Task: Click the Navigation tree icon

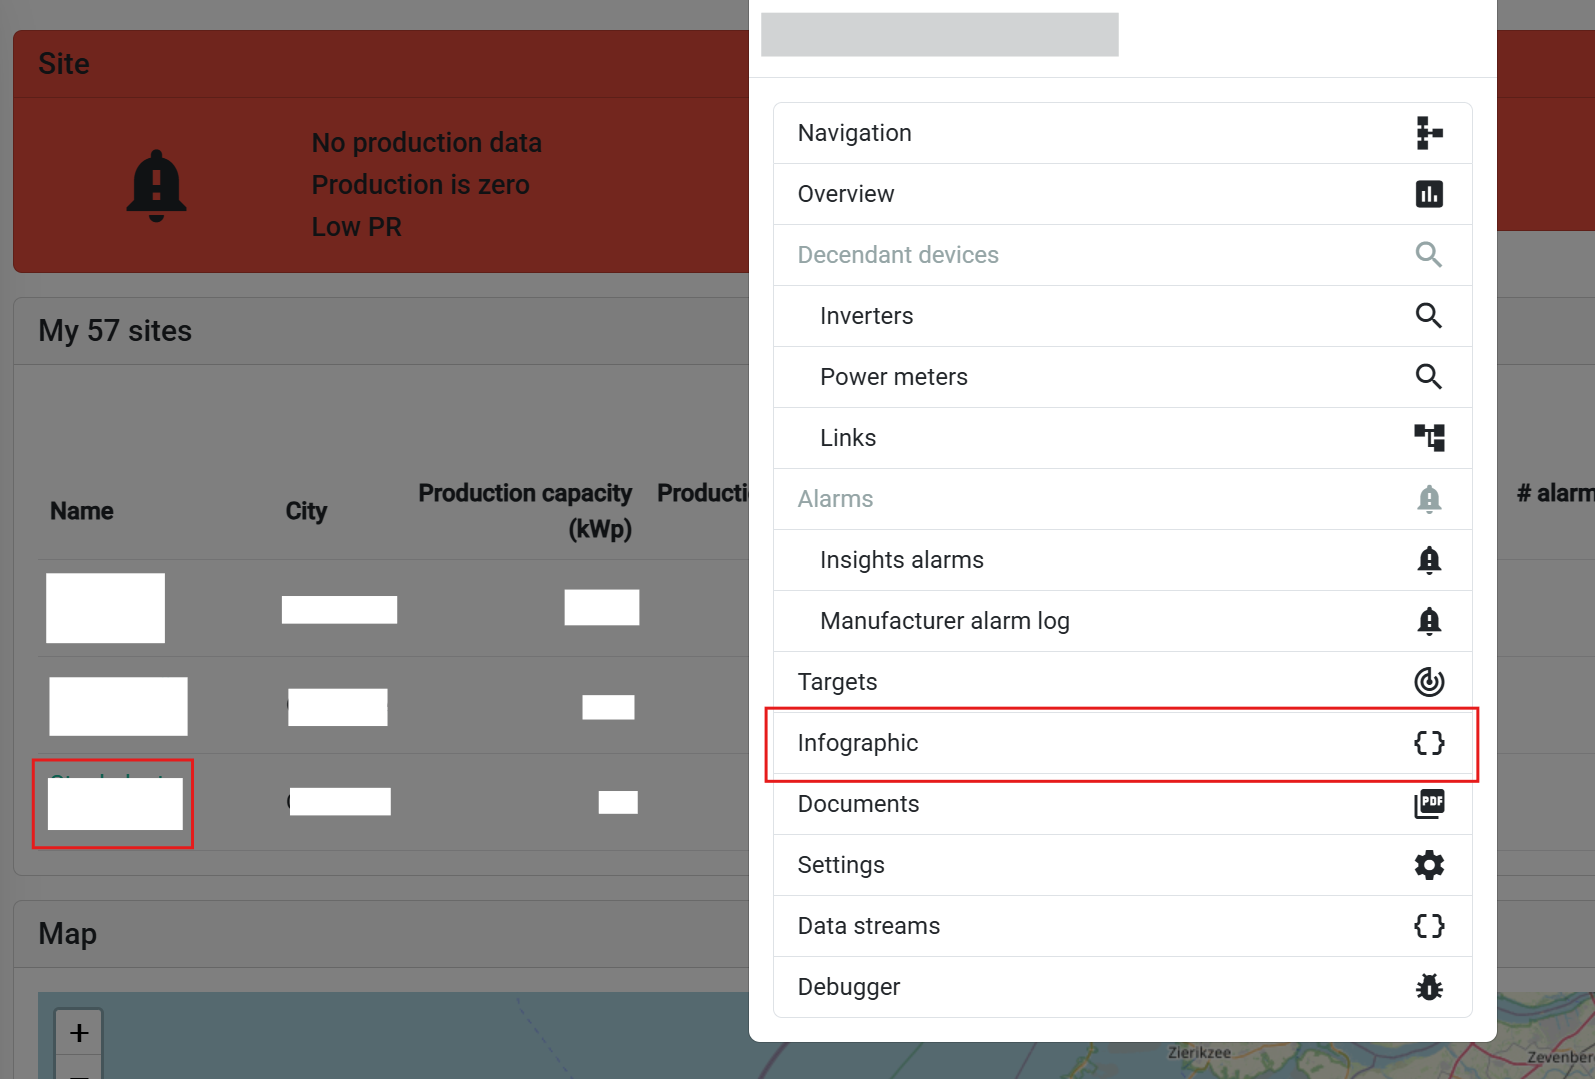Action: click(x=1429, y=133)
